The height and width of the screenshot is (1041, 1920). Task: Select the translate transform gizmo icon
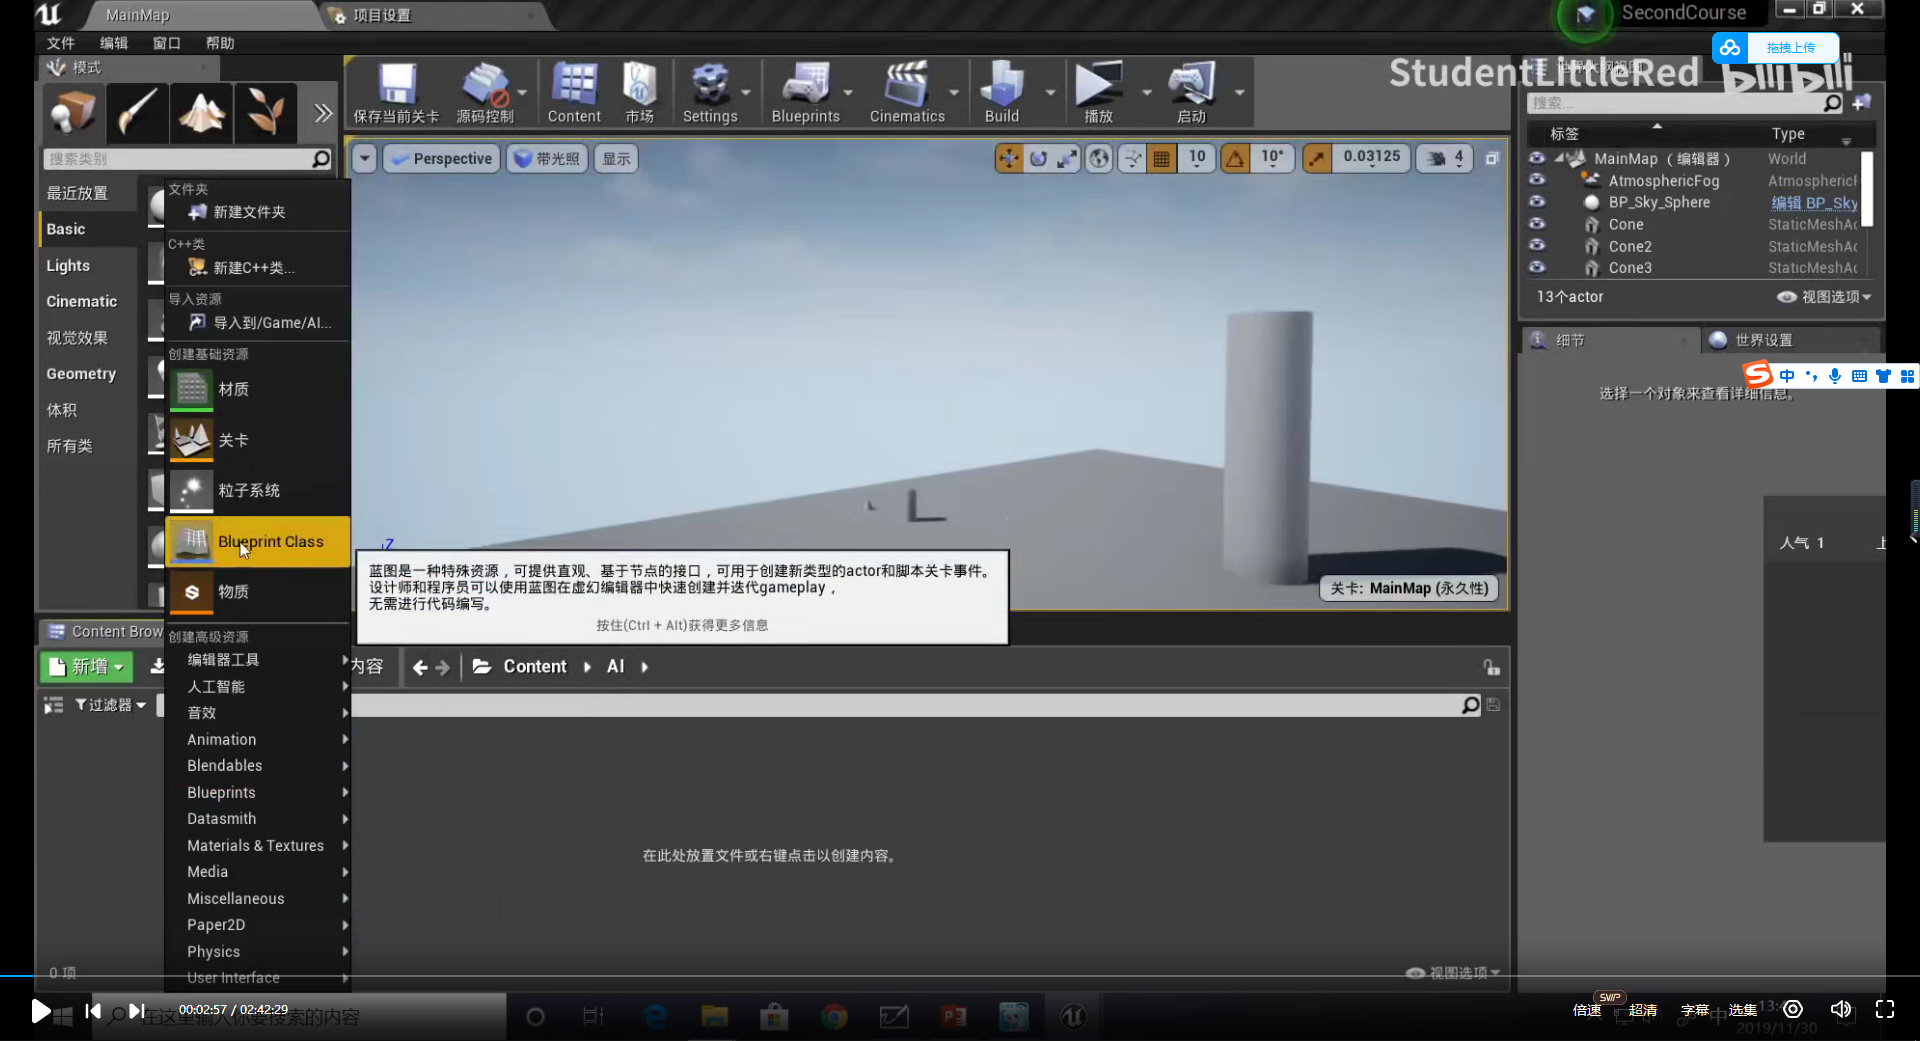click(x=1009, y=158)
